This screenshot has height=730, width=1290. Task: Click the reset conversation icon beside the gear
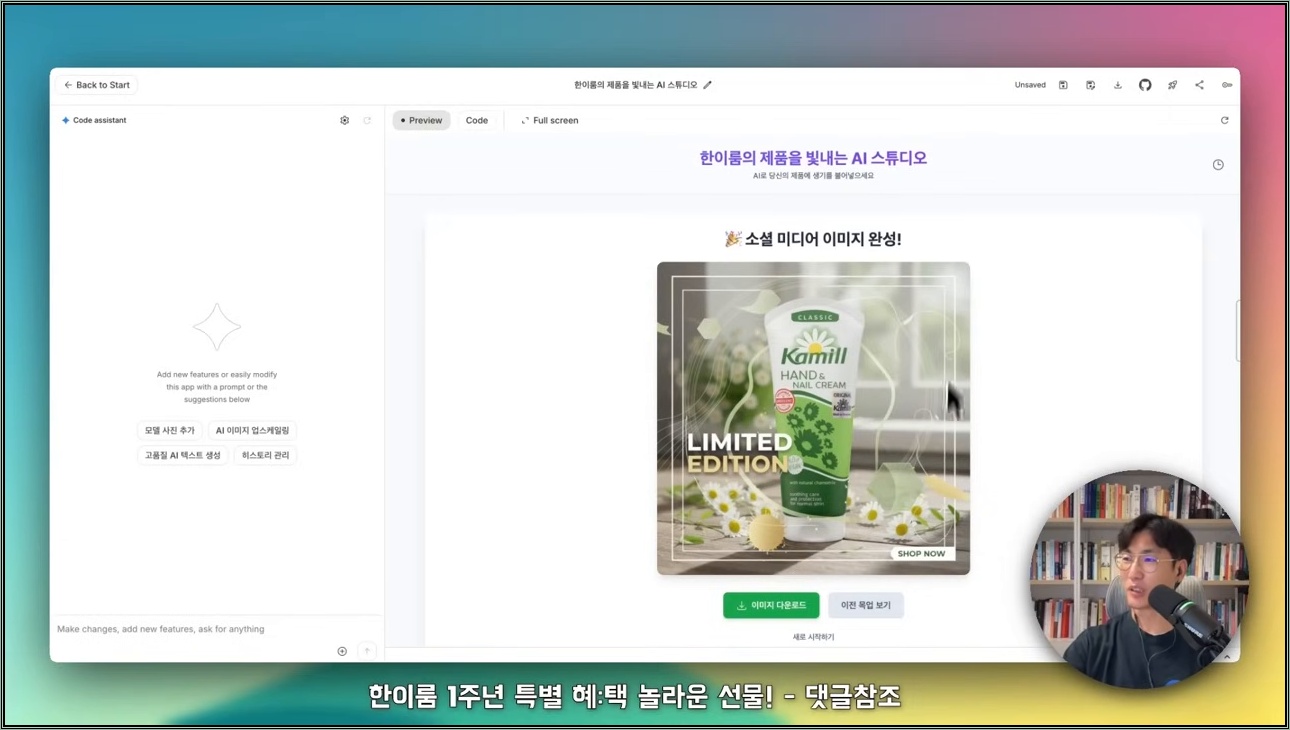click(367, 120)
